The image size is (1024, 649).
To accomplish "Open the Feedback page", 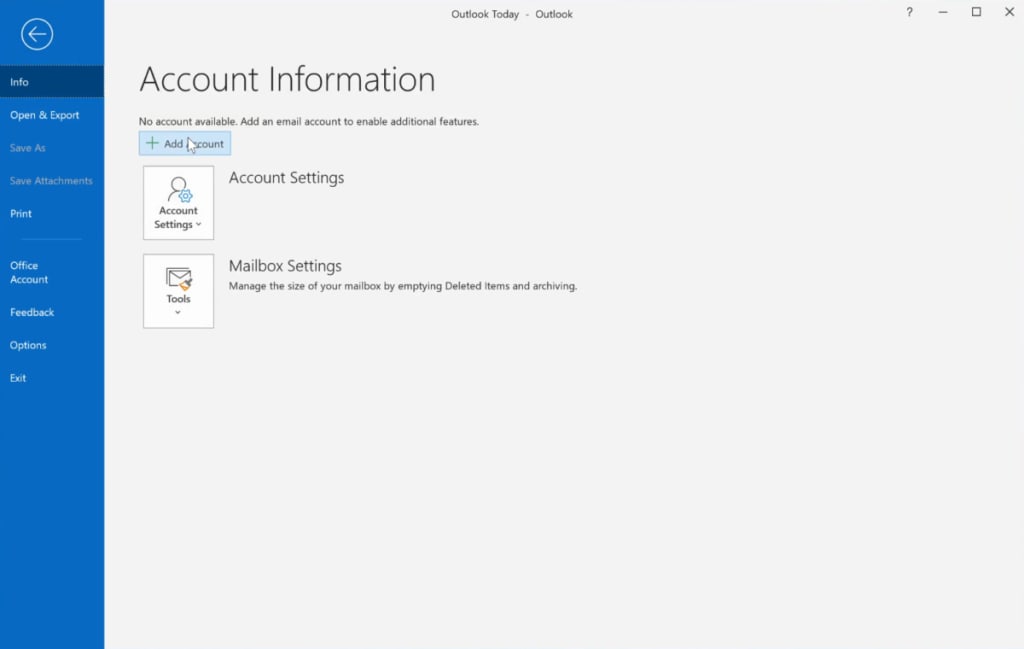I will [x=31, y=312].
